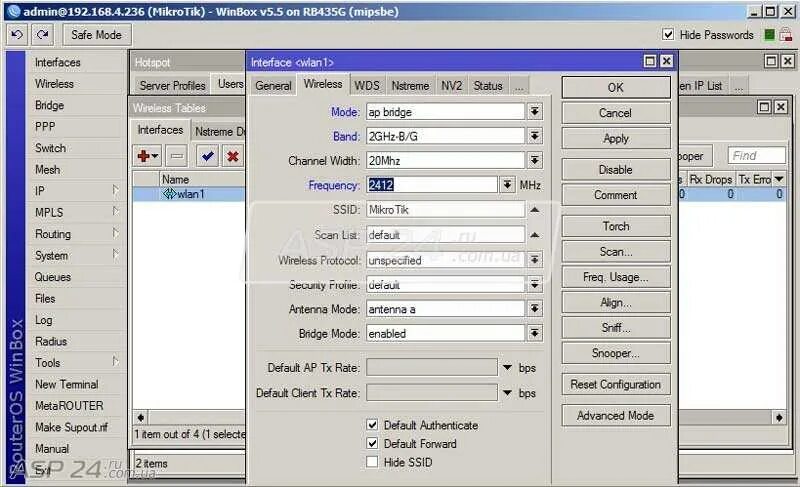Click the Disable button
Viewport: 800px width, 487px height.
(616, 169)
